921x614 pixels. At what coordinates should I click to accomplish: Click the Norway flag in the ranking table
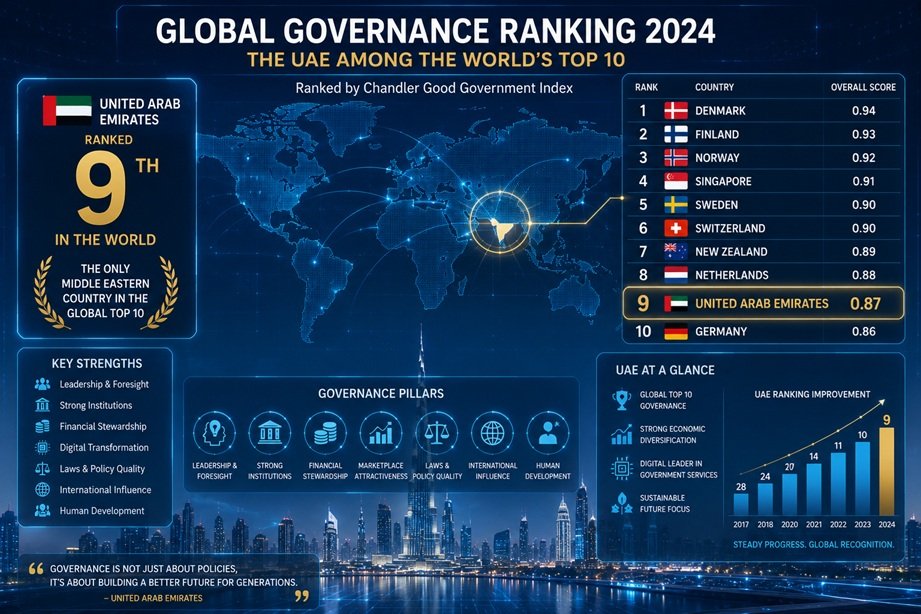[675, 157]
